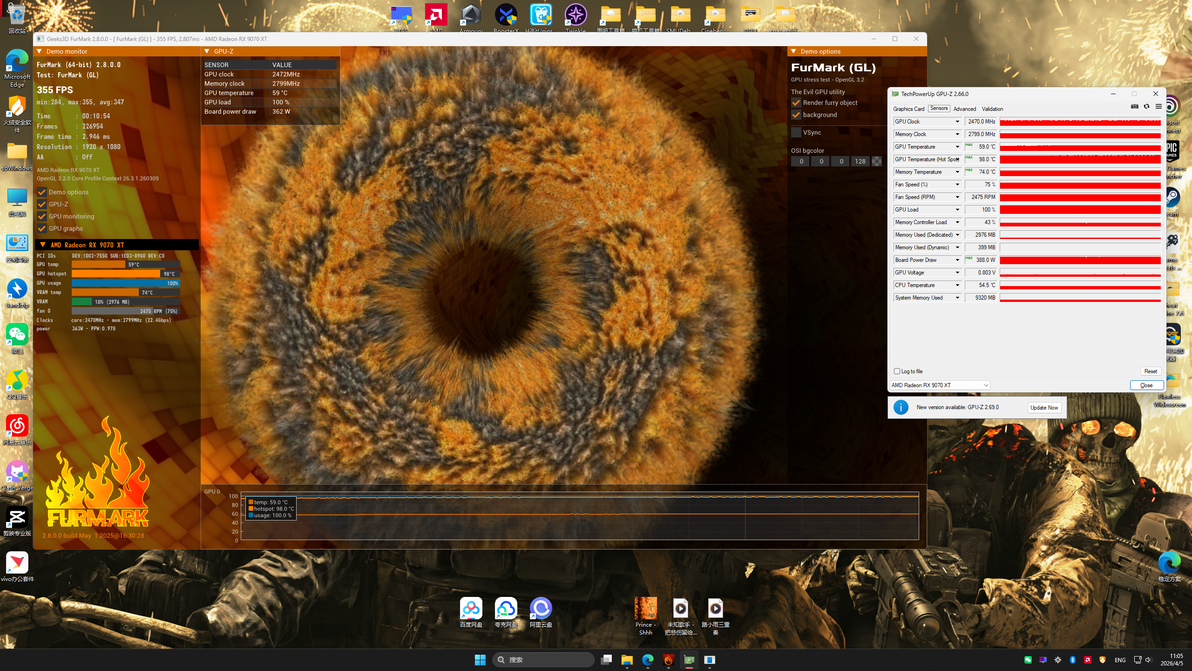Screen dimensions: 1192x671
Task: Open Edge from the taskbar
Action: click(647, 660)
